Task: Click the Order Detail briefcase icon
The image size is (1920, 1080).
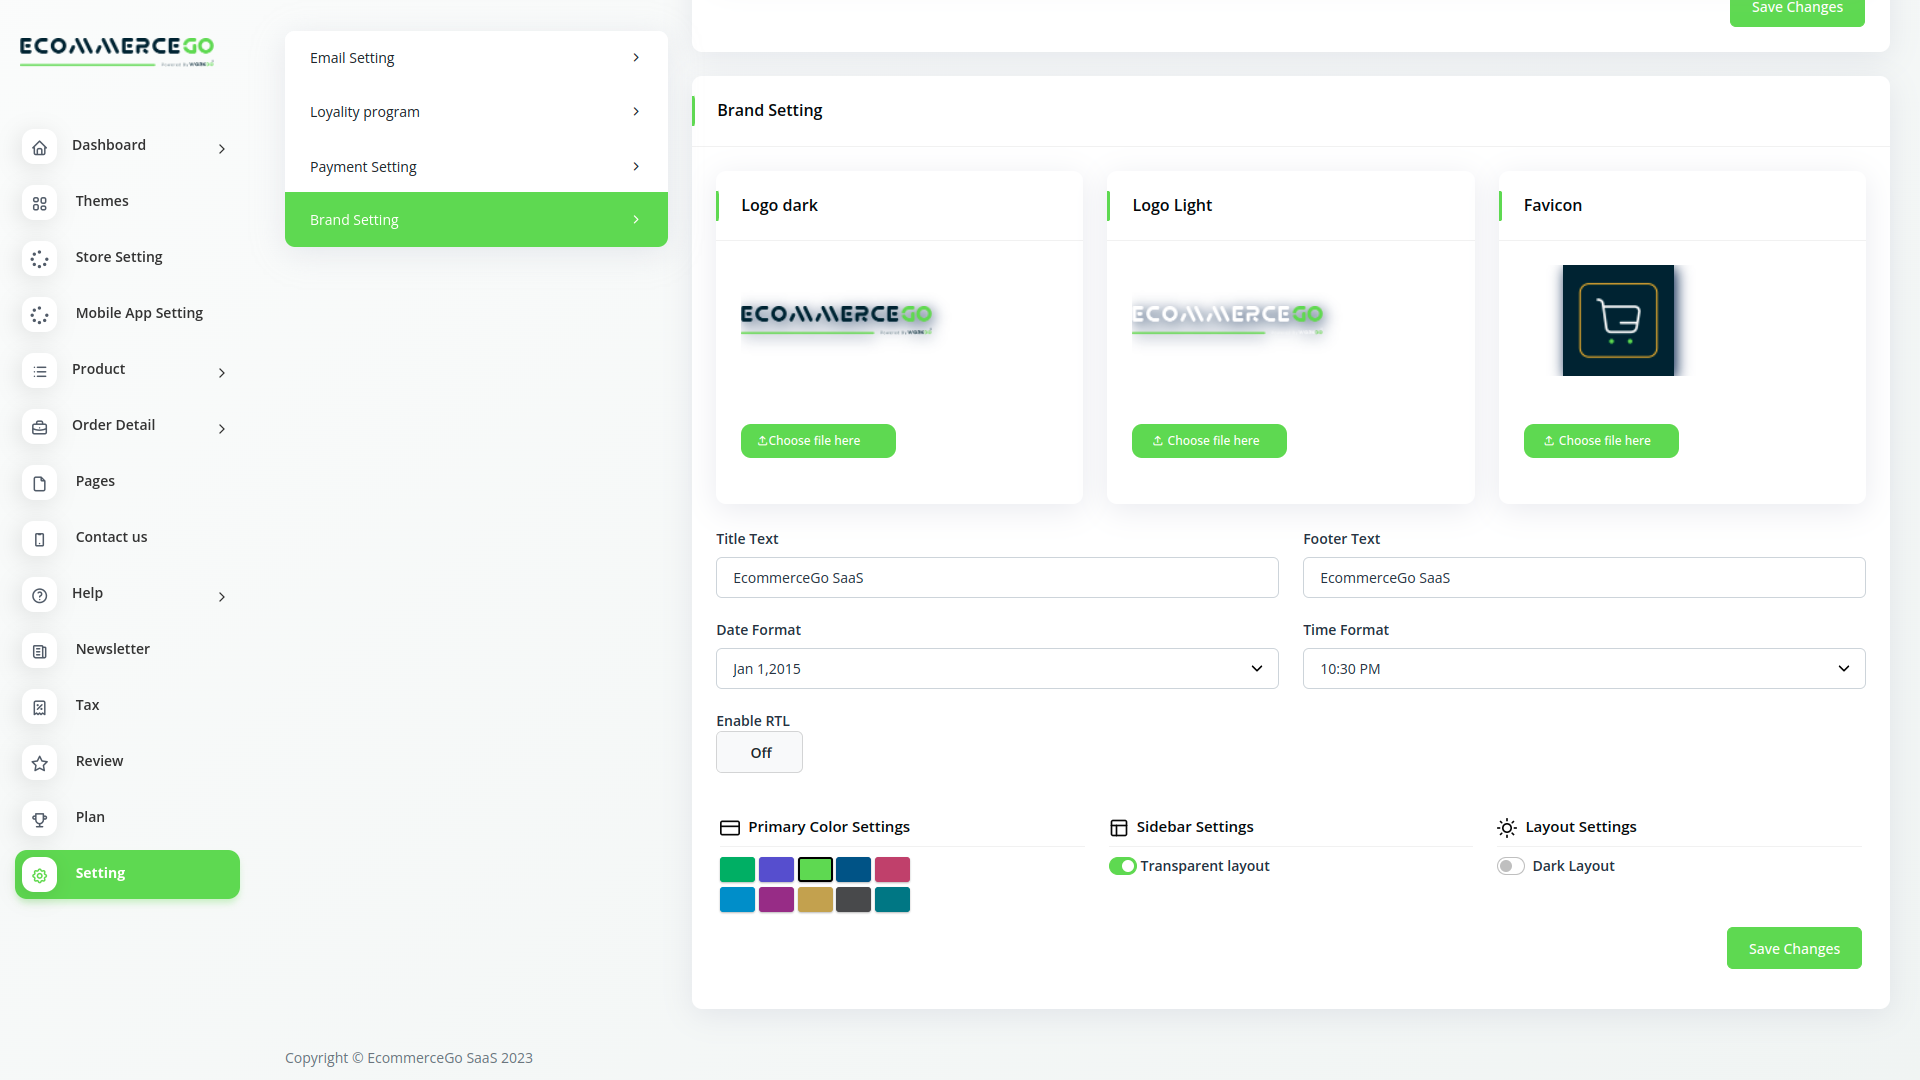Action: (x=39, y=428)
